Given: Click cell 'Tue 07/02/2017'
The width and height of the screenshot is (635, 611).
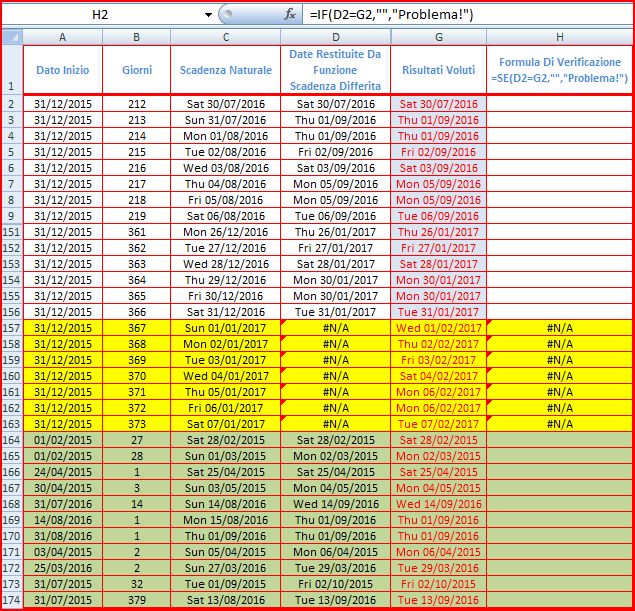Looking at the screenshot, I should point(439,424).
